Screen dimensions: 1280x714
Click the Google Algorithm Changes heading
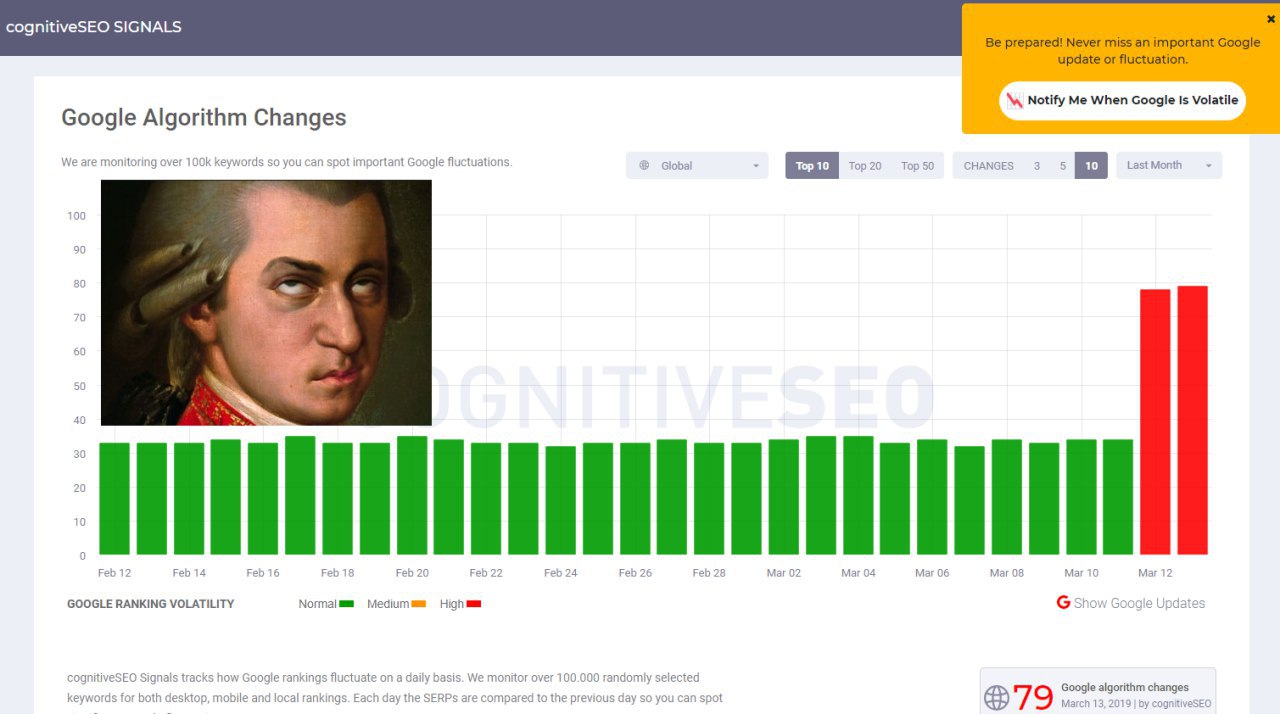click(204, 118)
